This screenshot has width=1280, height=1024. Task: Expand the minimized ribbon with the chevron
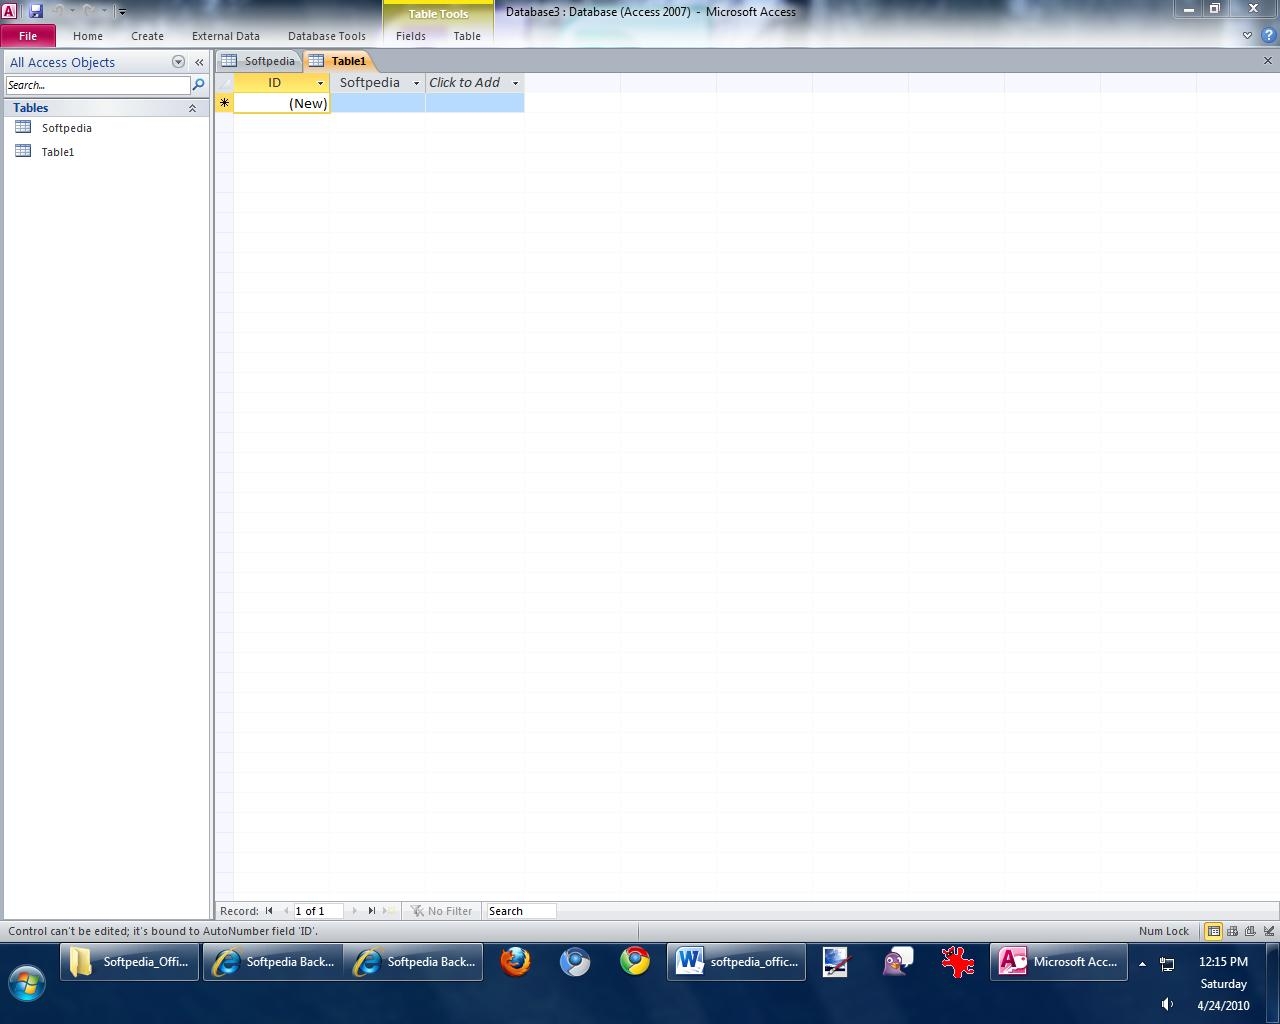(1247, 36)
